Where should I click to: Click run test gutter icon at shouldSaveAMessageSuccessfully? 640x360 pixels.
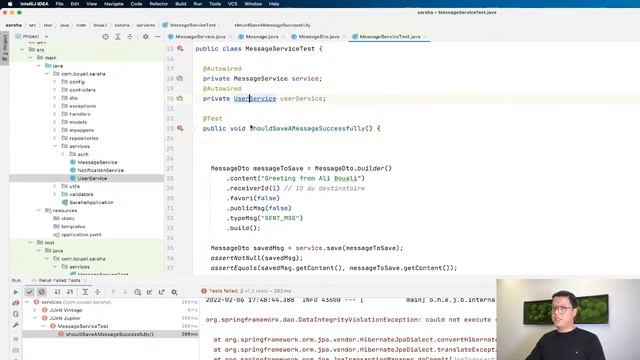point(180,128)
